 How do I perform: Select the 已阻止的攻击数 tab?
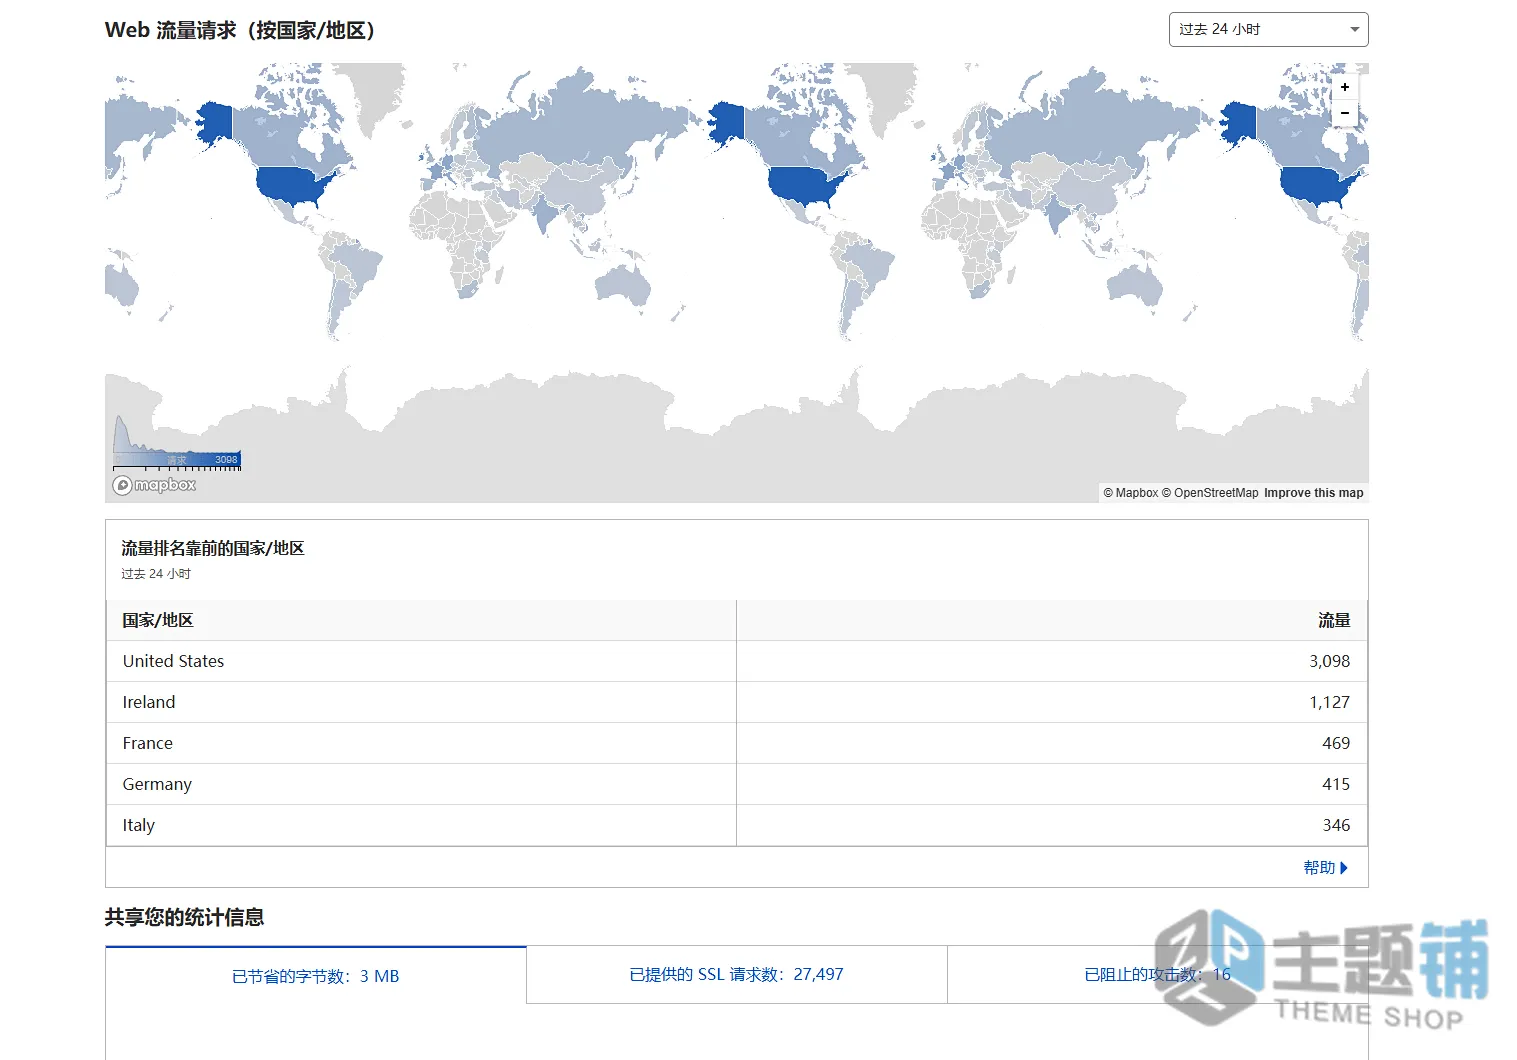coord(1157,974)
